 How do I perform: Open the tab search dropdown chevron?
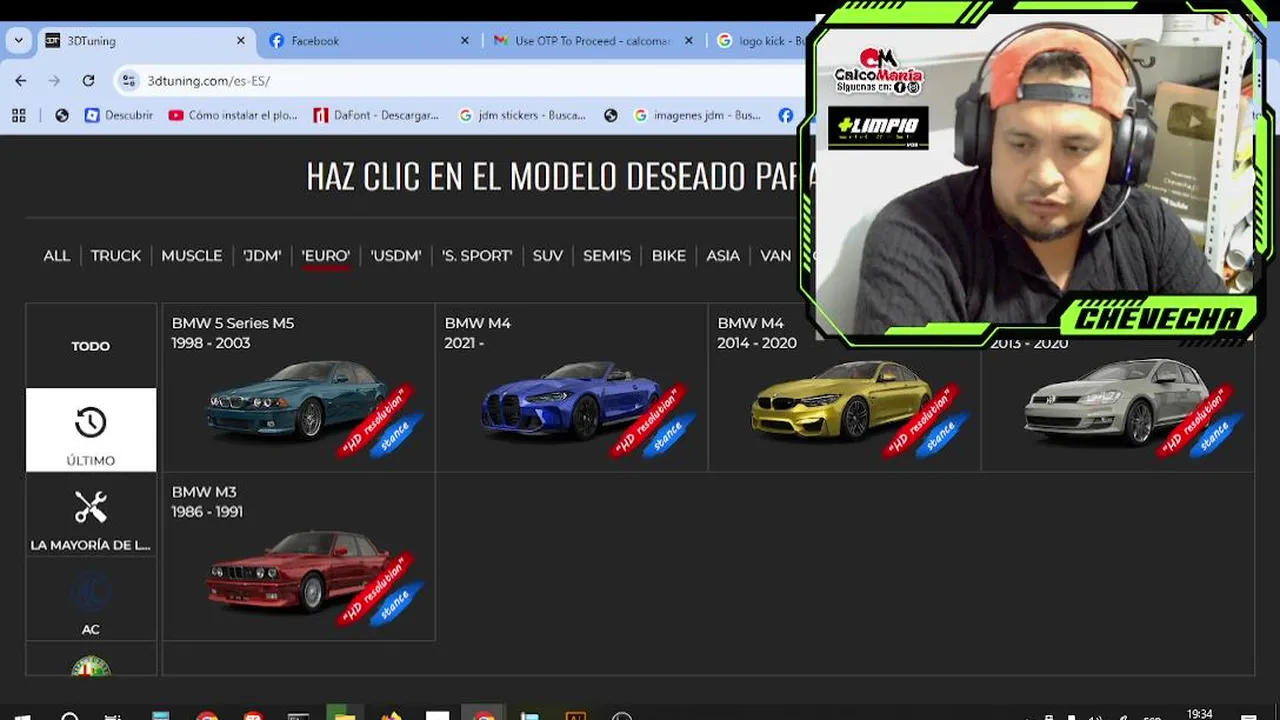click(18, 41)
